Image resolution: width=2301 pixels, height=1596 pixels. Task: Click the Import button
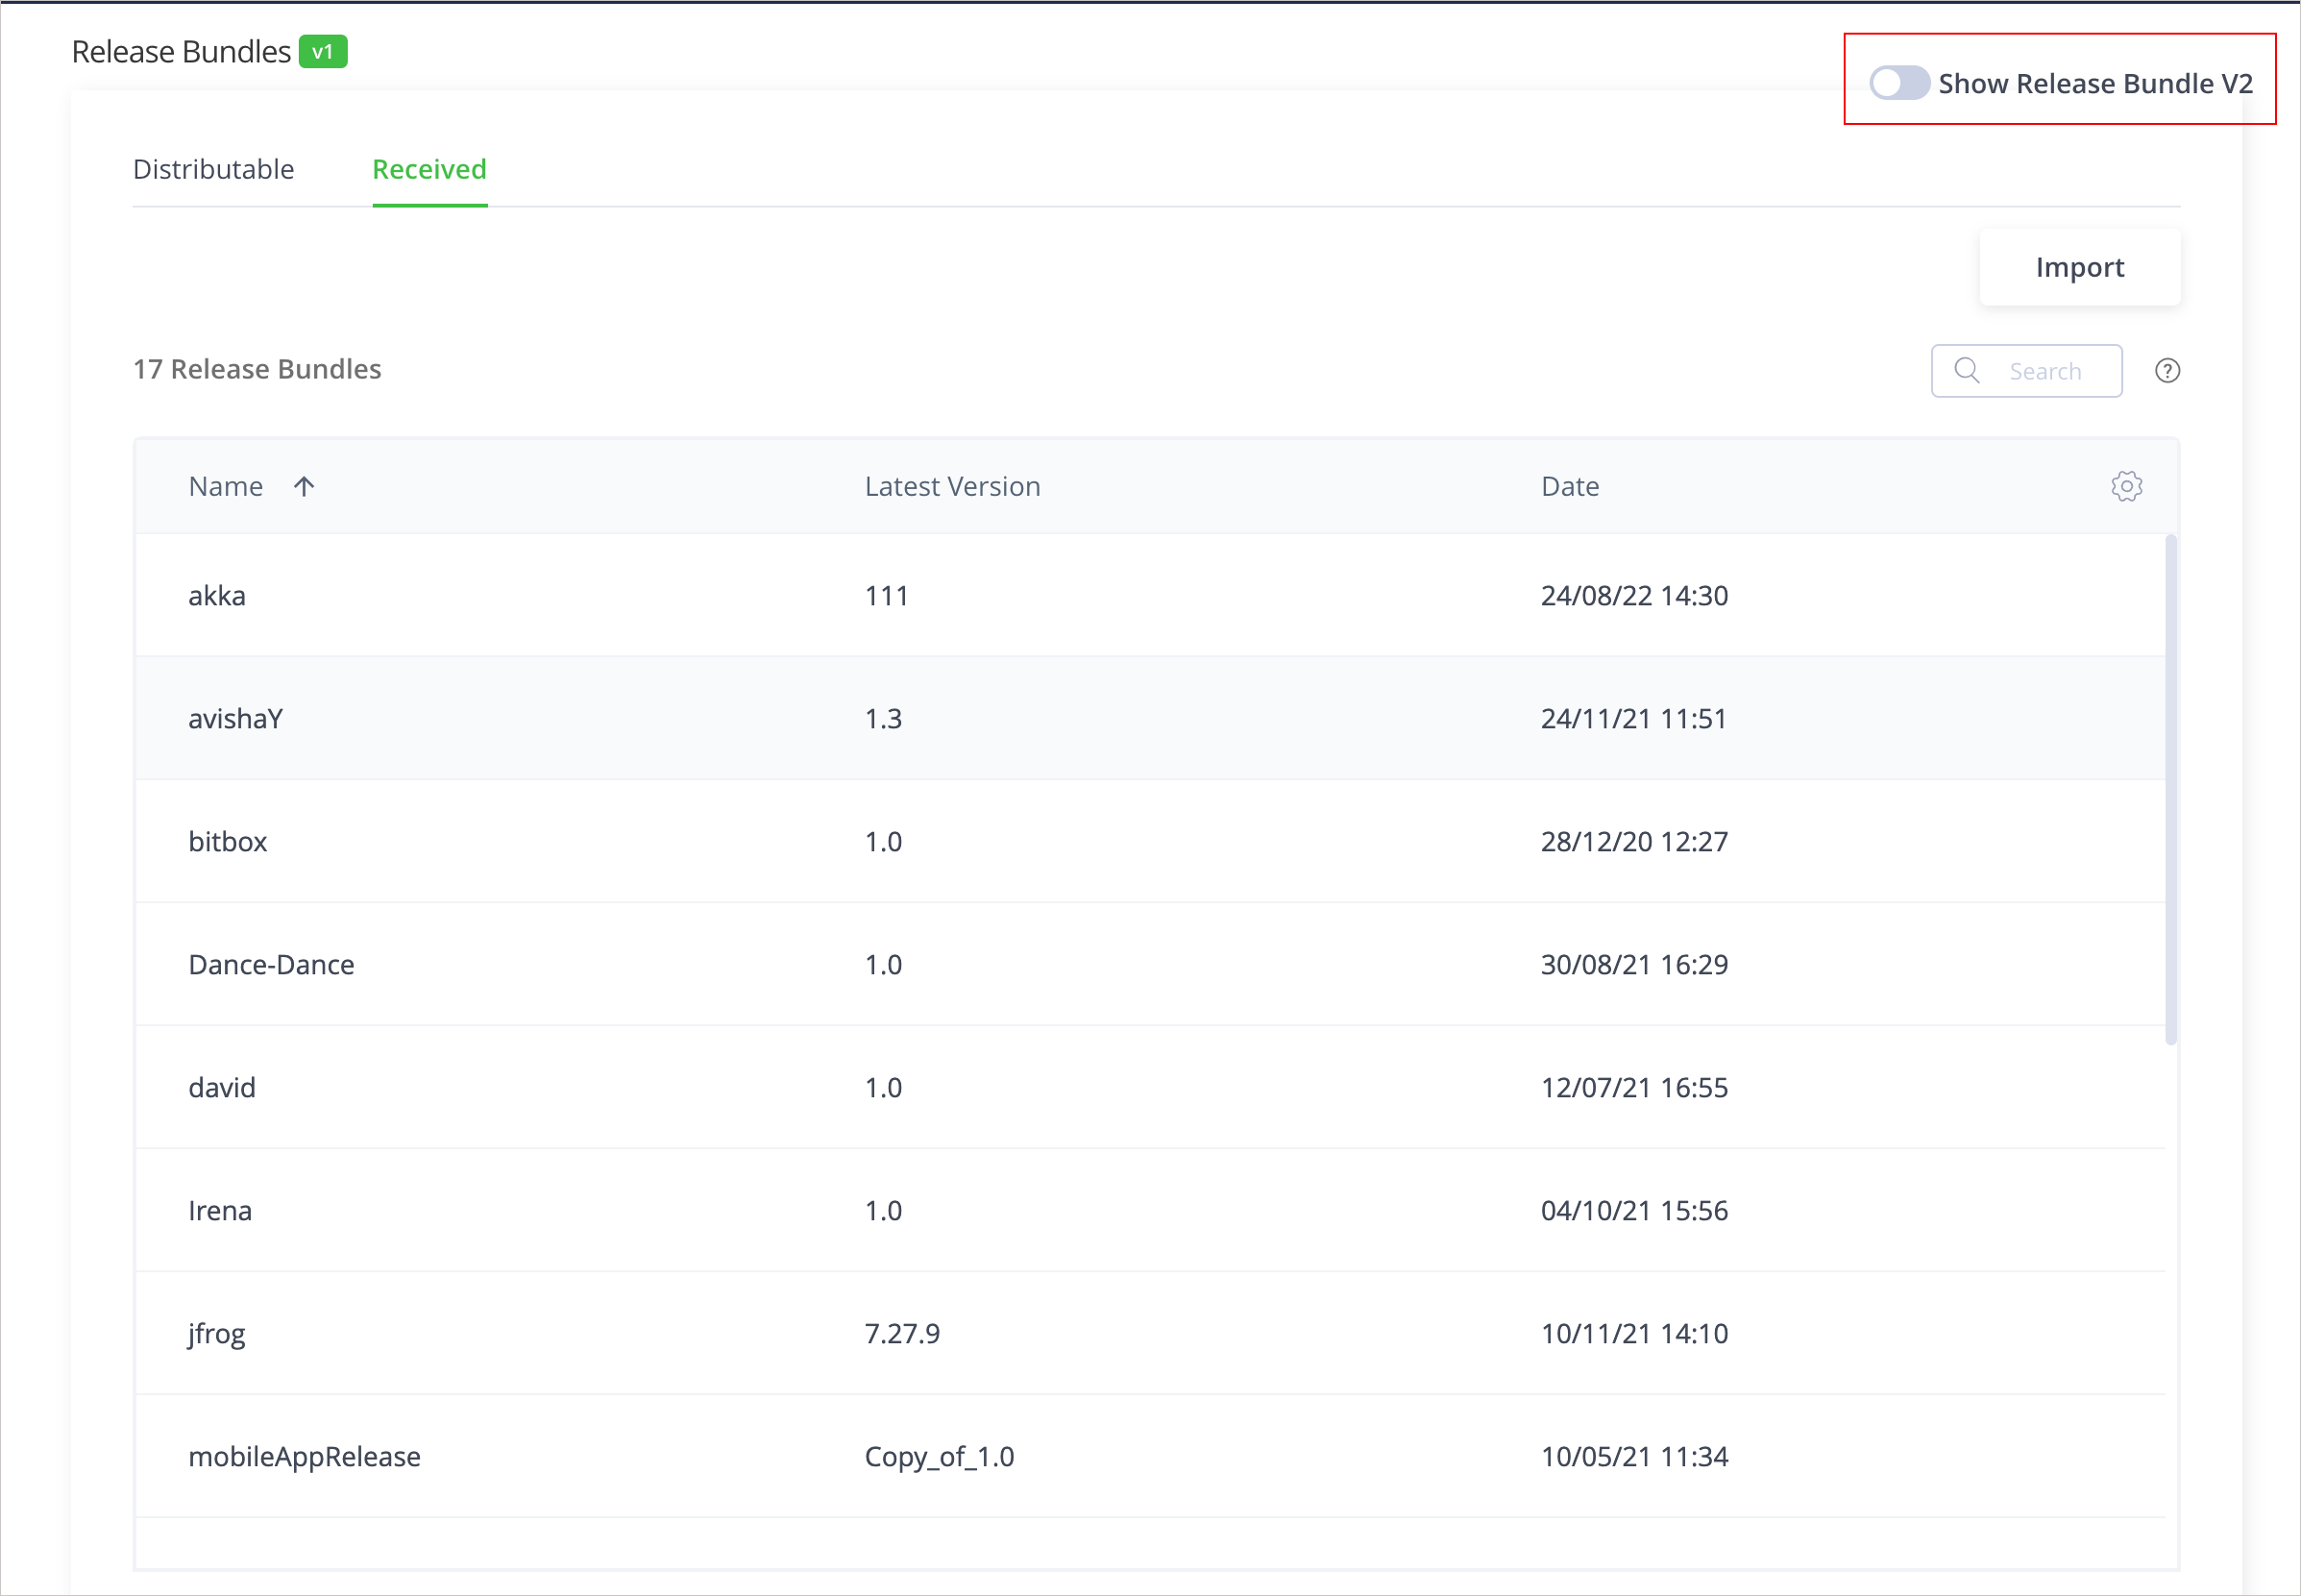2079,267
